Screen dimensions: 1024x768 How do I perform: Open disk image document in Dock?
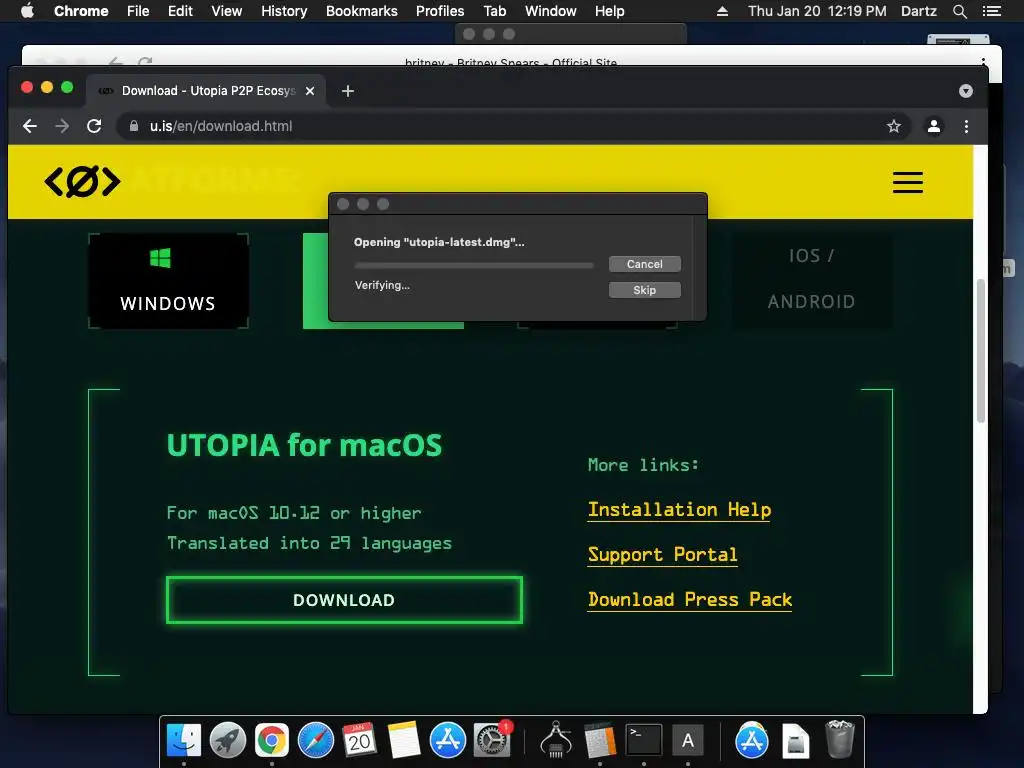point(795,741)
